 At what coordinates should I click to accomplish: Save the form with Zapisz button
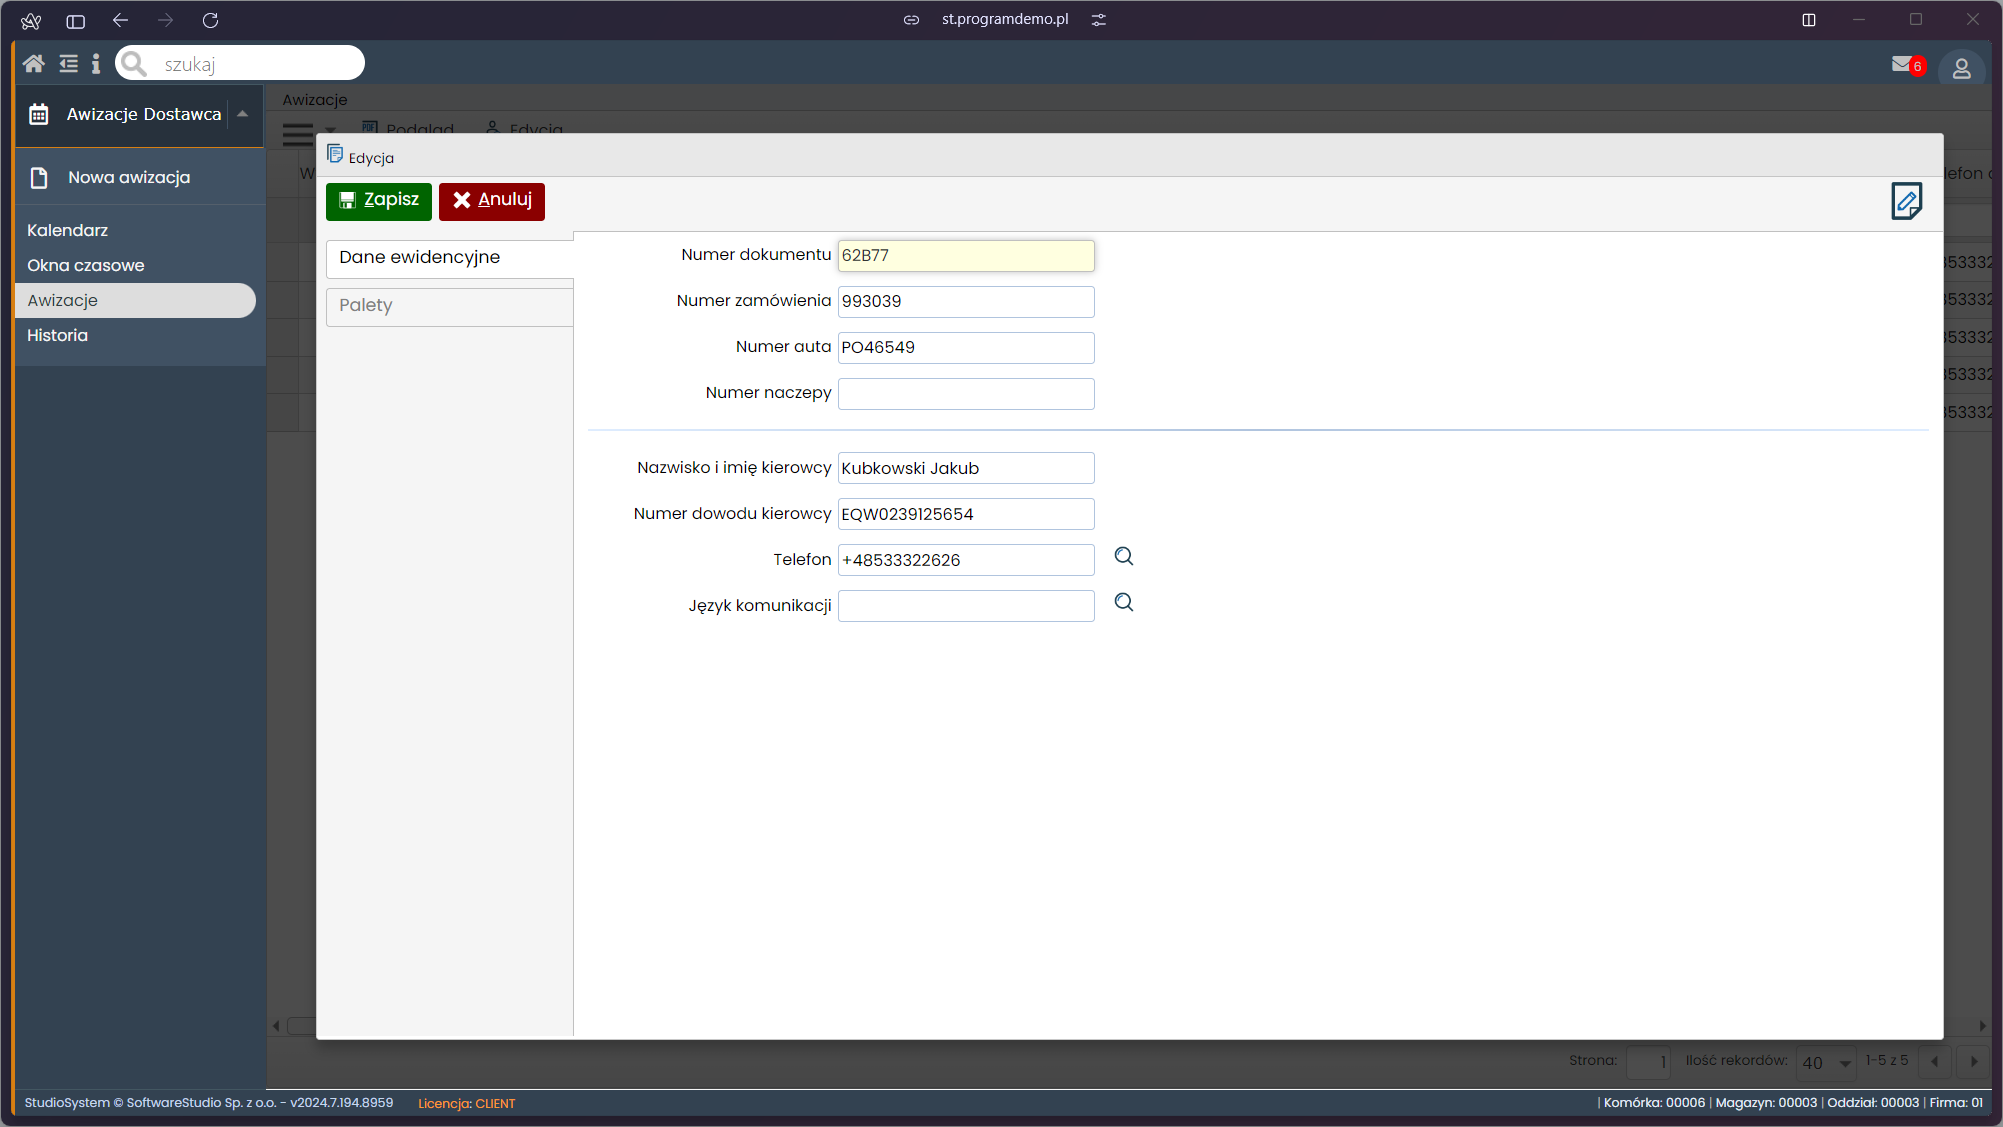coord(379,201)
